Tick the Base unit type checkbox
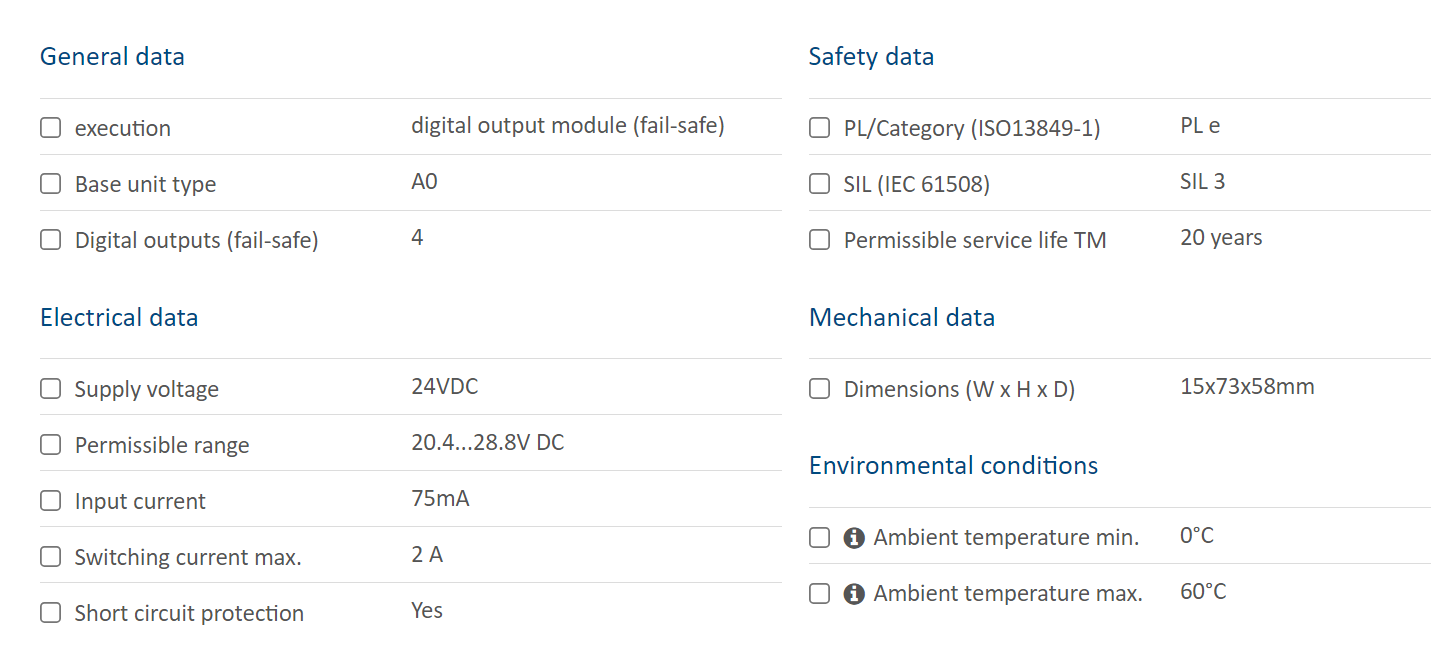Screen dimensions: 1431x646 [51, 184]
